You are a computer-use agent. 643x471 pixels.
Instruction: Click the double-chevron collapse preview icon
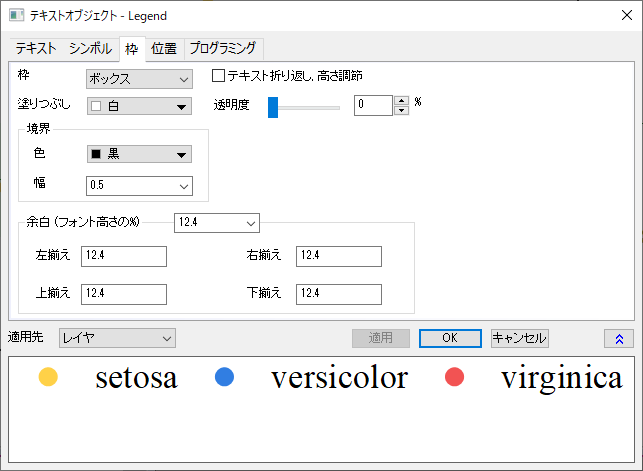[619, 339]
